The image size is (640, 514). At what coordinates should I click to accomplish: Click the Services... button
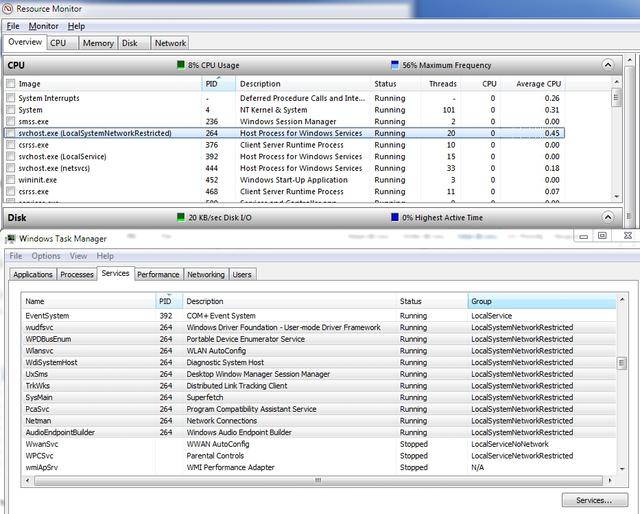594,499
